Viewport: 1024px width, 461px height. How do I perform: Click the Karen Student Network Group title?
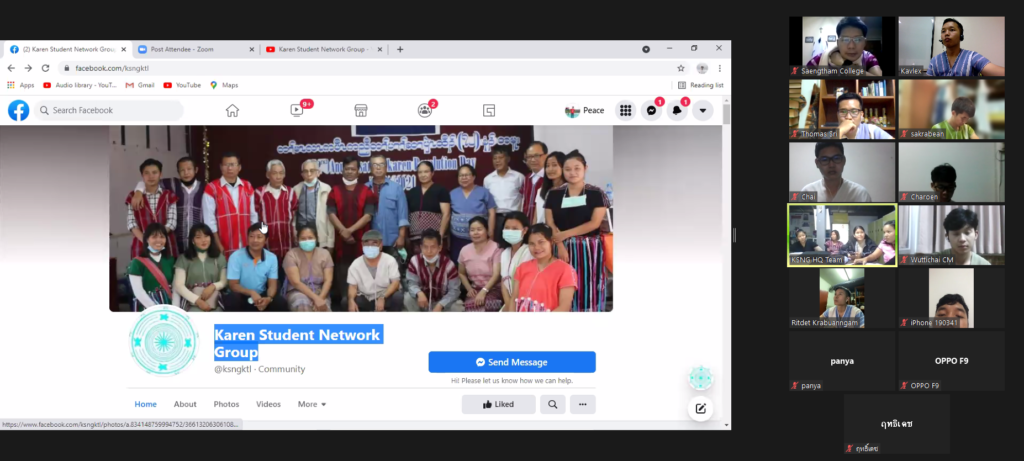(298, 343)
